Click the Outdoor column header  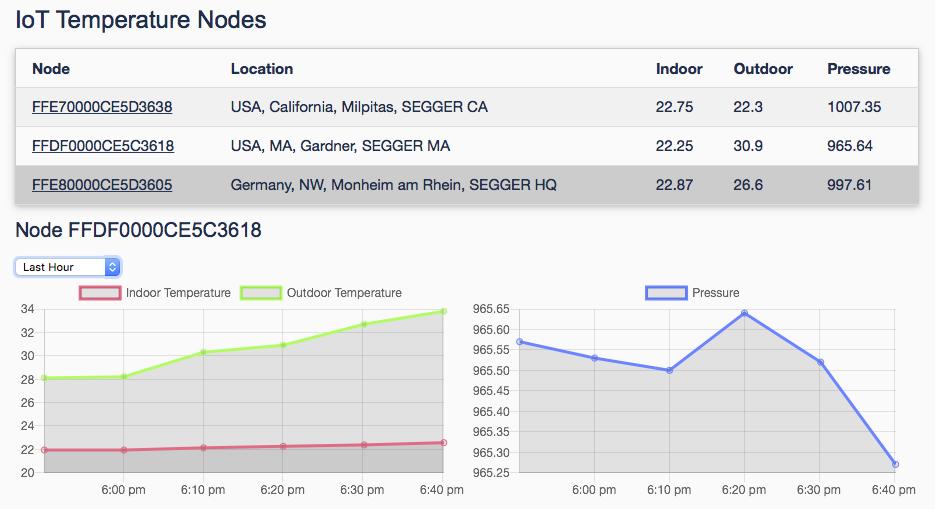click(x=763, y=69)
